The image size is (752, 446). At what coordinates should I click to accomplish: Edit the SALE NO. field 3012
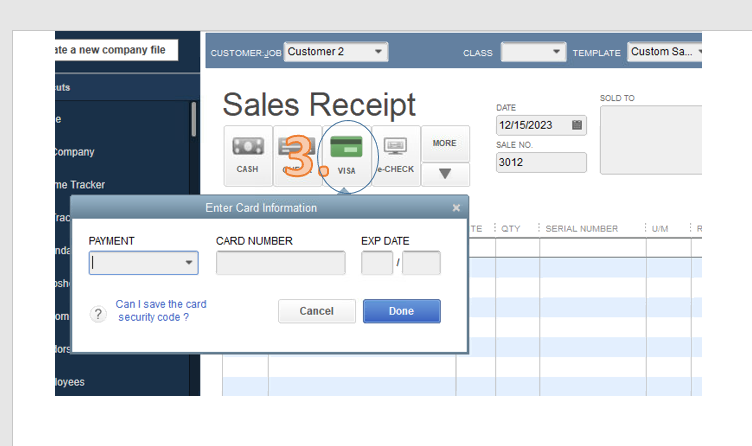point(541,162)
